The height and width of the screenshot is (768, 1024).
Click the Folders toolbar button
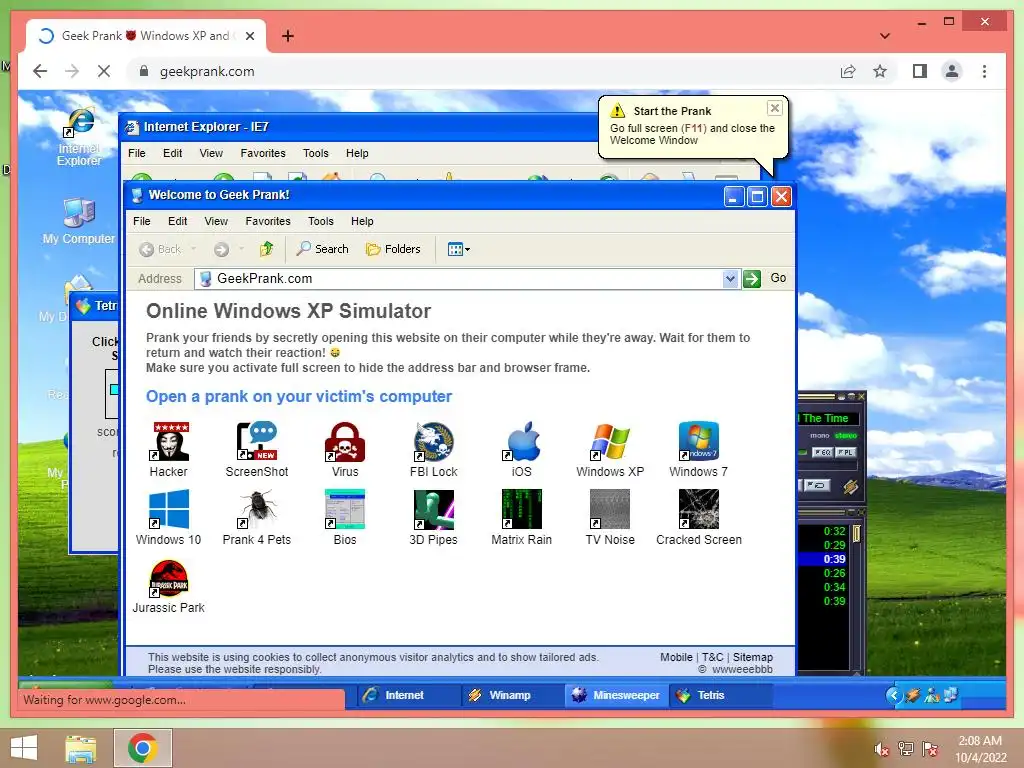pyautogui.click(x=393, y=249)
